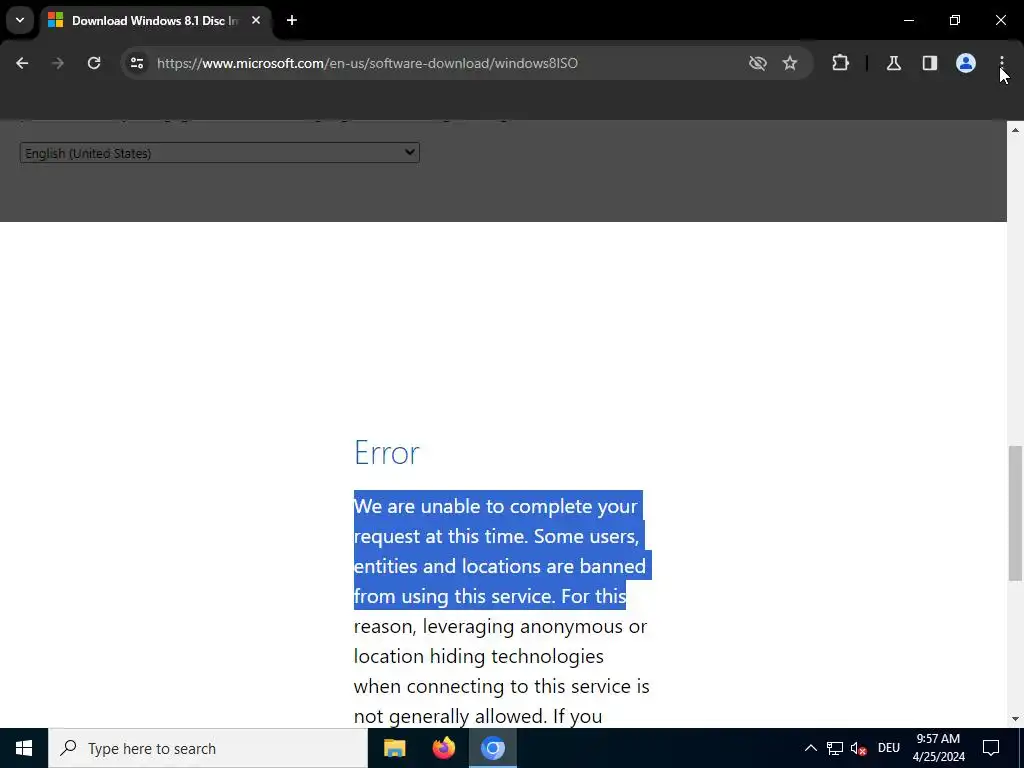This screenshot has height=768, width=1024.
Task: Select the Chromium taskbar icon
Action: click(x=493, y=748)
